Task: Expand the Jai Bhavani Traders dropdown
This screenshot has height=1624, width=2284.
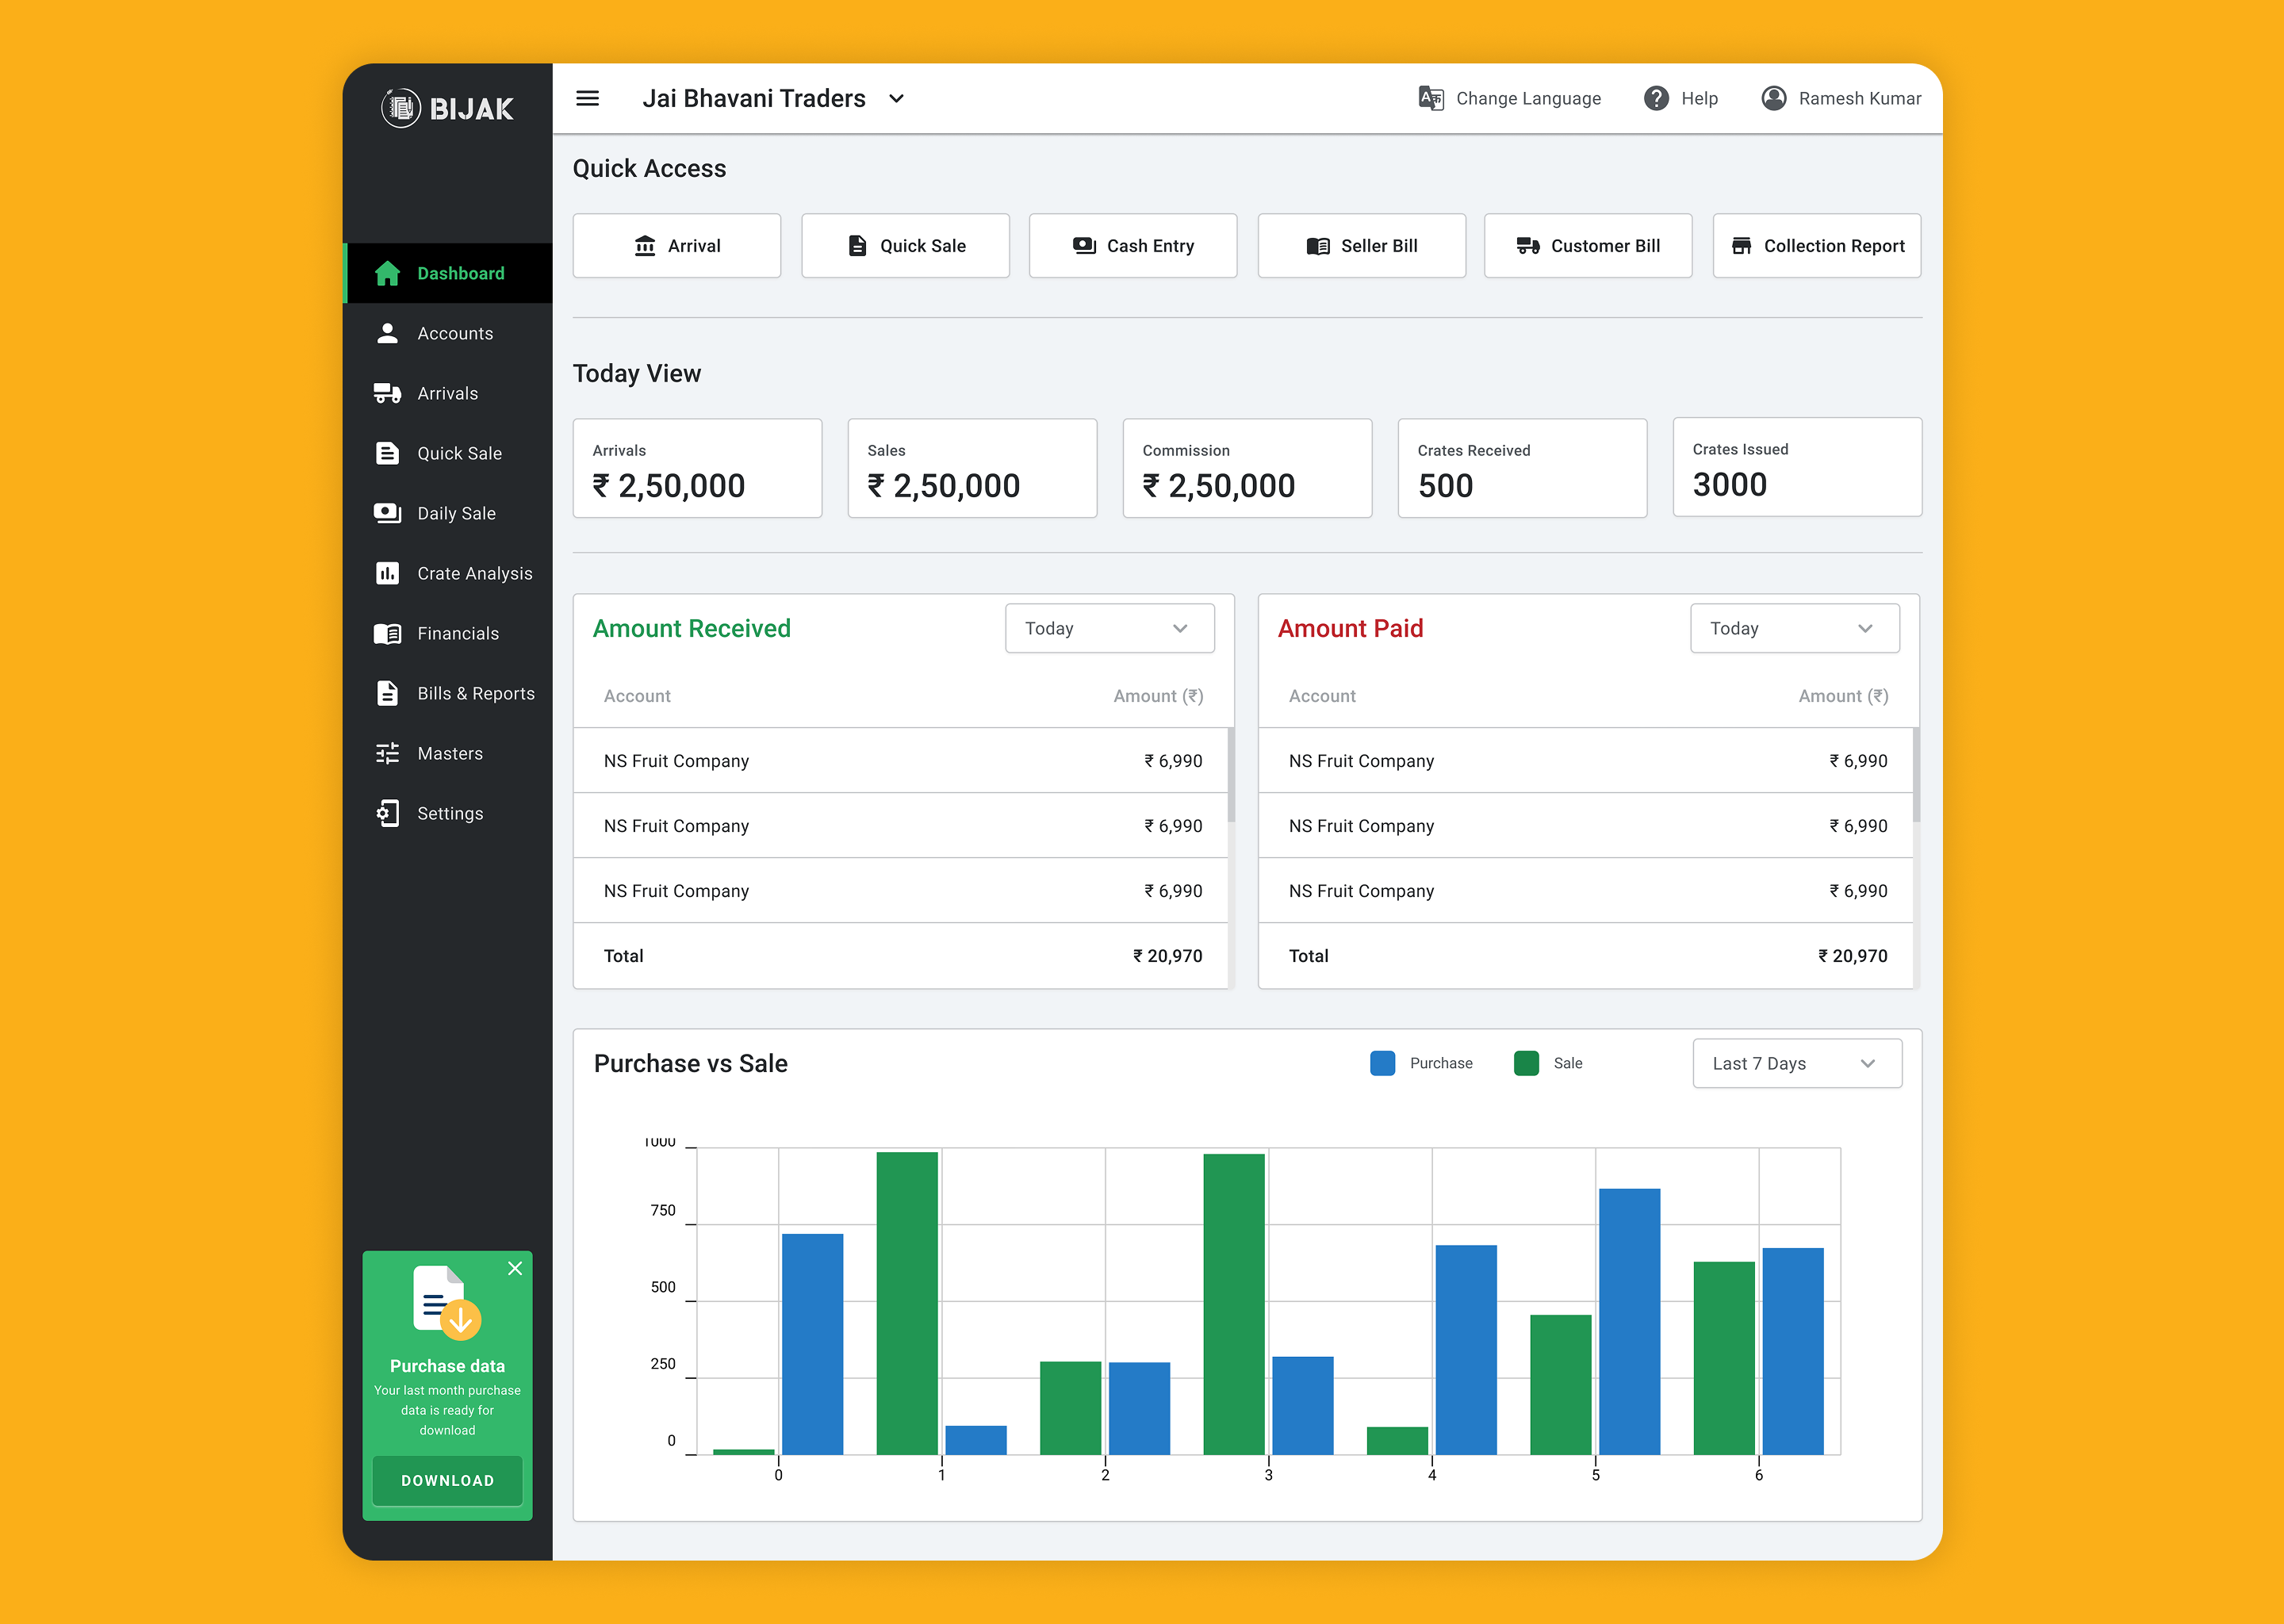Action: pyautogui.click(x=897, y=98)
